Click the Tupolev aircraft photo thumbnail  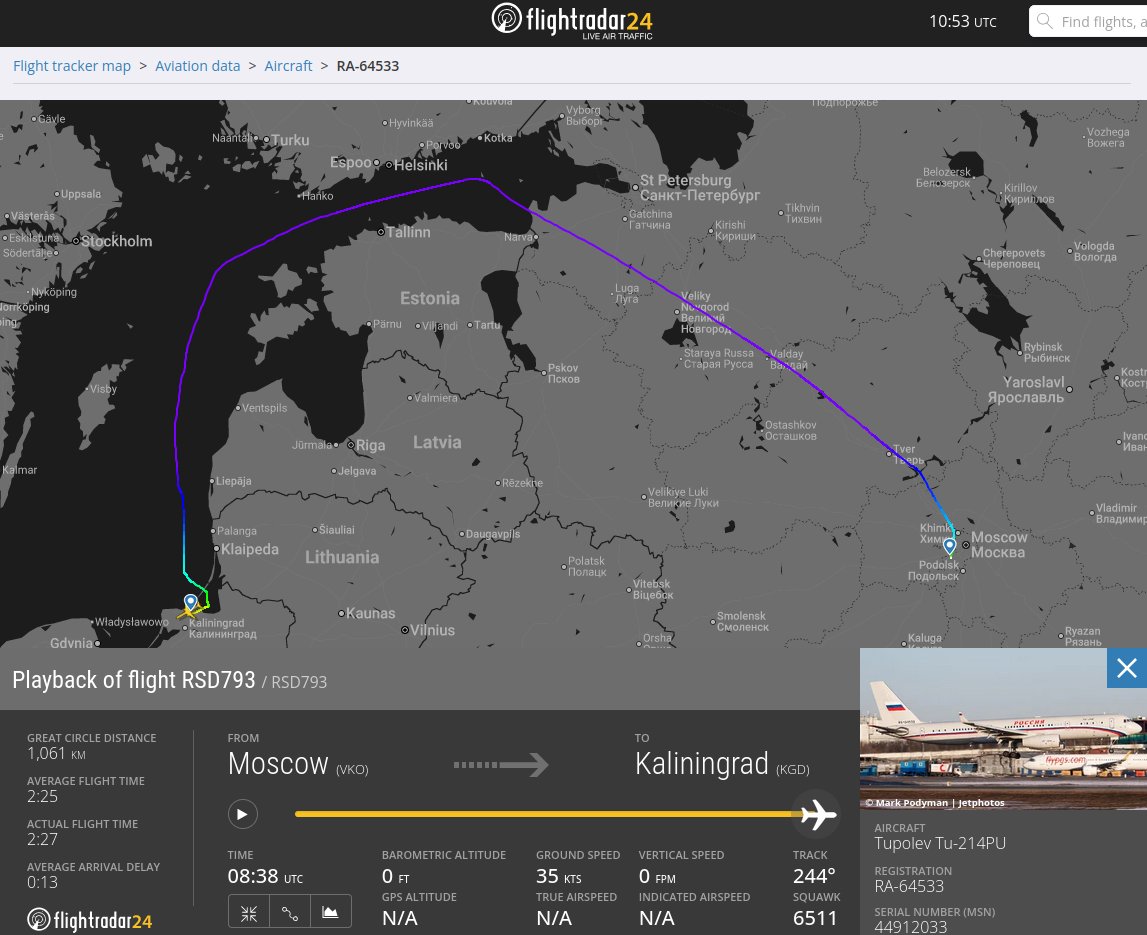pyautogui.click(x=1003, y=729)
